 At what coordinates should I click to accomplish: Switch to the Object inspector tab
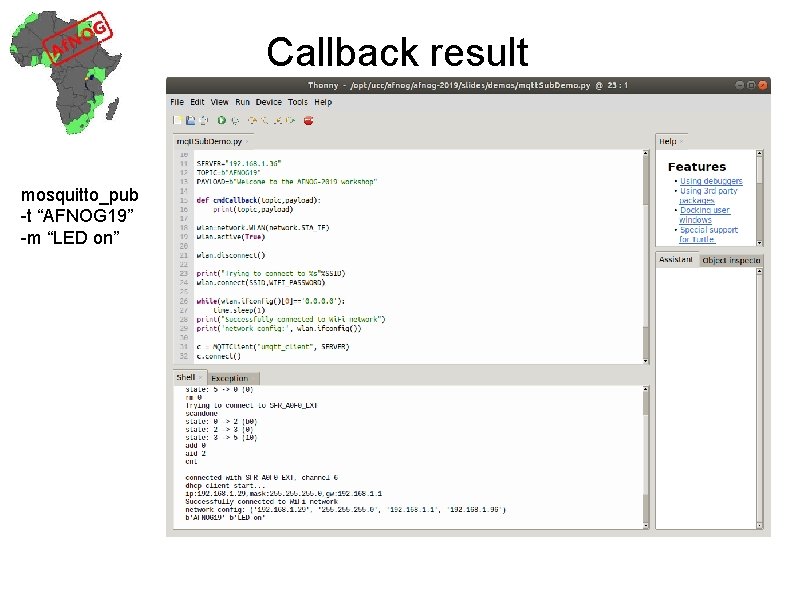[x=731, y=260]
